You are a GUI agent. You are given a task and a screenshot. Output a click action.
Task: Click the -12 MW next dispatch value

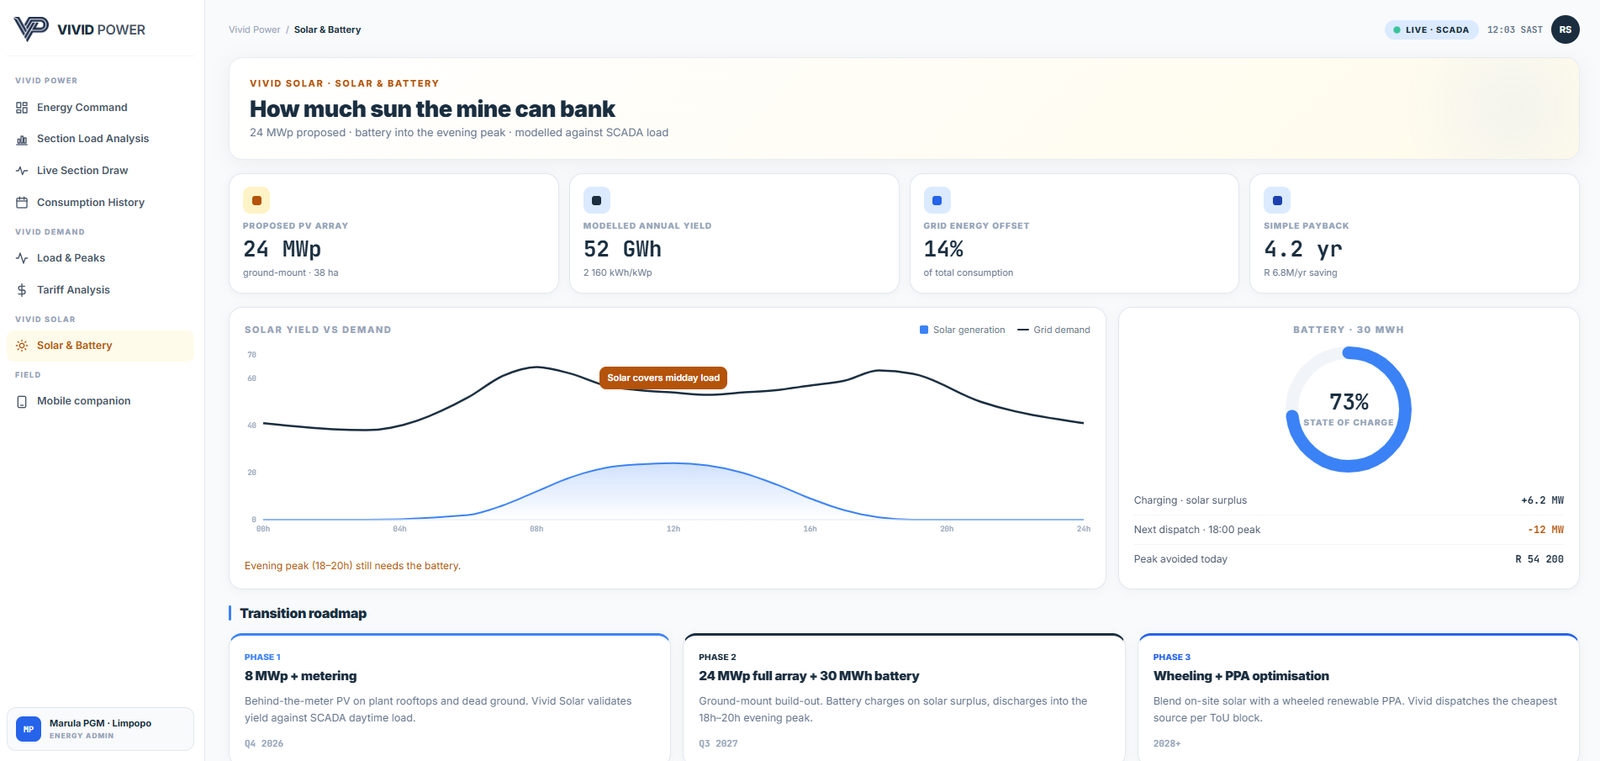1546,530
